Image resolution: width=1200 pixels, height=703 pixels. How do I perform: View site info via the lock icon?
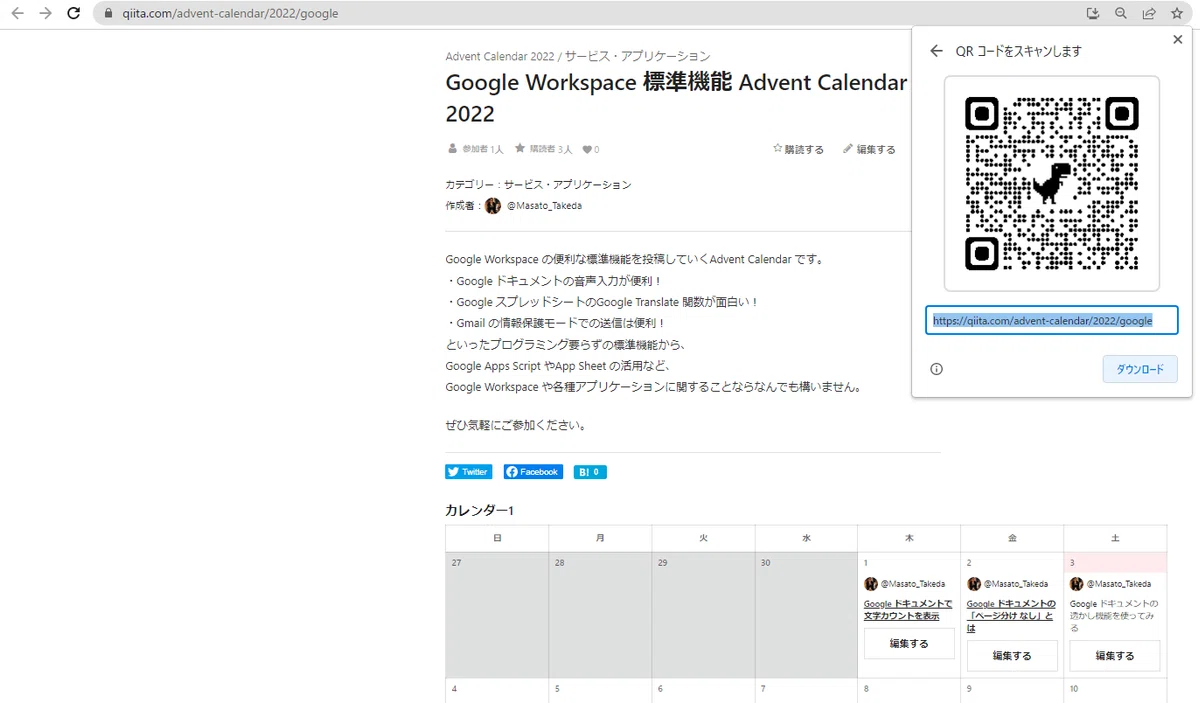(110, 14)
